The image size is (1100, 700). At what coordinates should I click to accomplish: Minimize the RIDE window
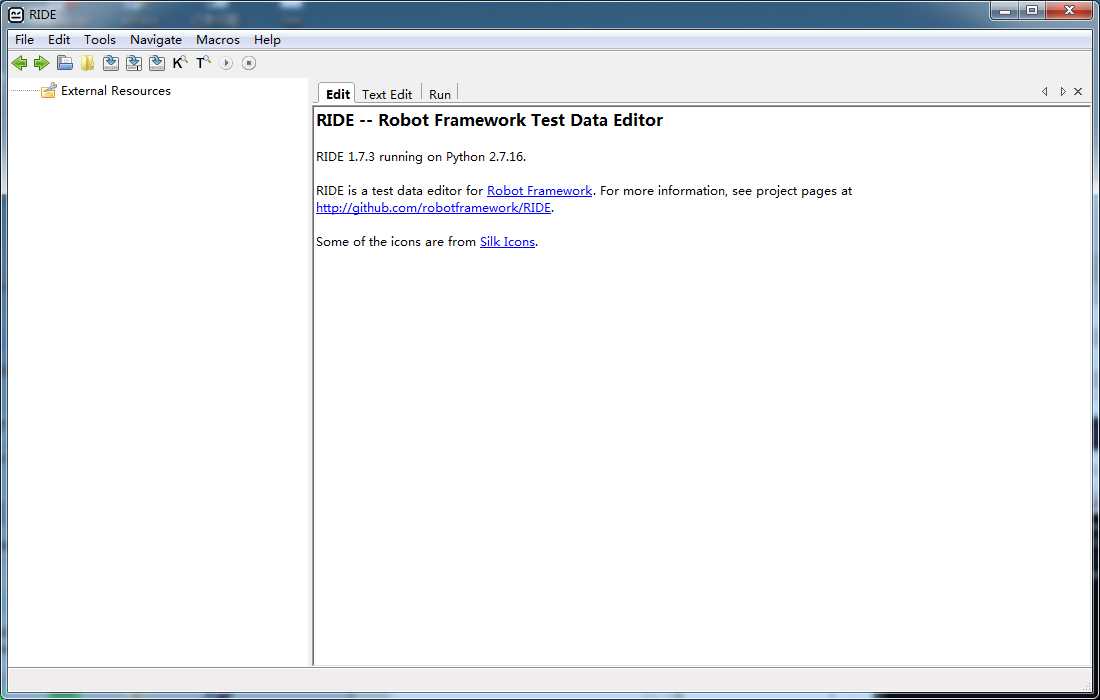coord(1005,11)
